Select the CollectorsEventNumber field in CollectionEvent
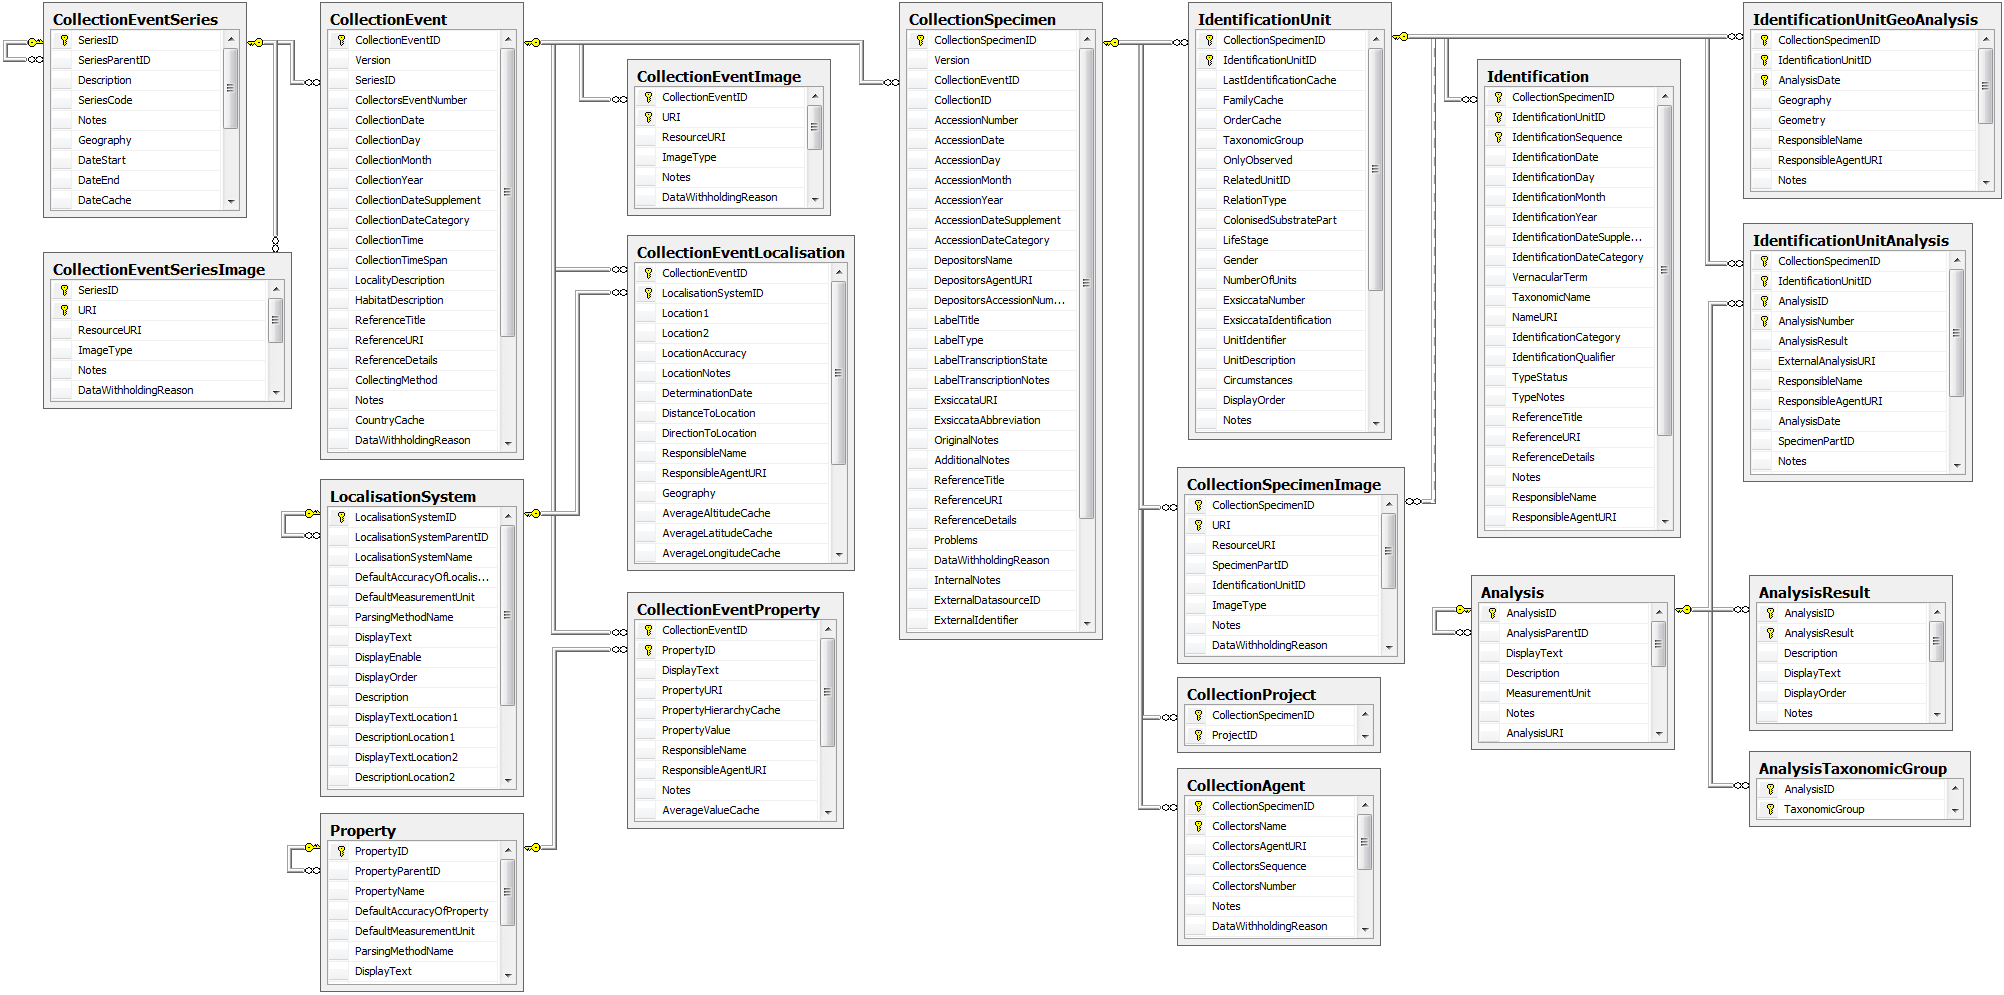 pyautogui.click(x=413, y=100)
